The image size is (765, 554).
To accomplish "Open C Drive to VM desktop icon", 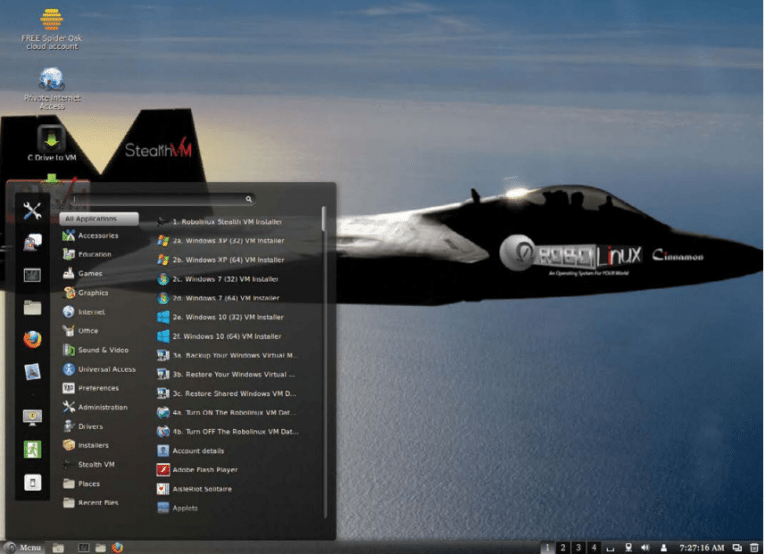I will (52, 143).
